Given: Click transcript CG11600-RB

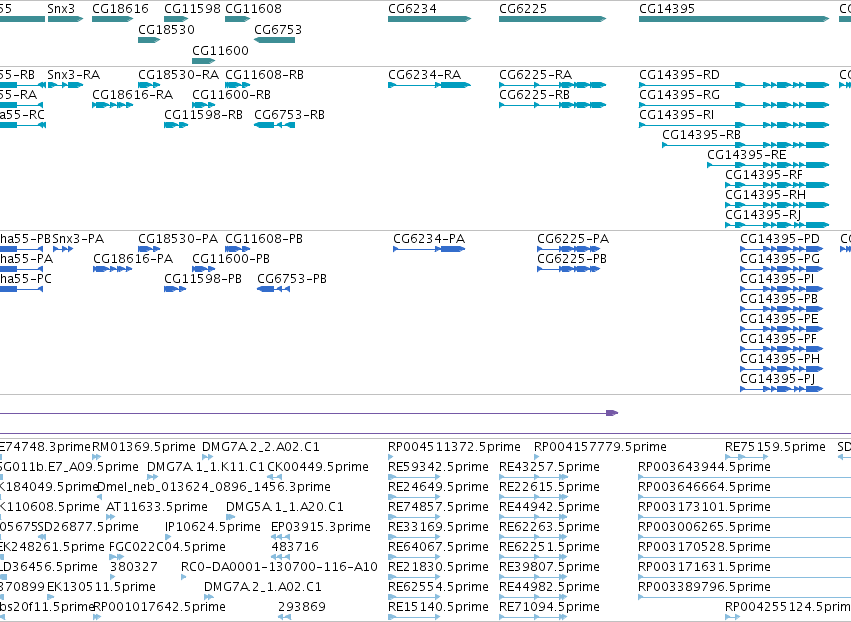Looking at the screenshot, I should pos(204,105).
